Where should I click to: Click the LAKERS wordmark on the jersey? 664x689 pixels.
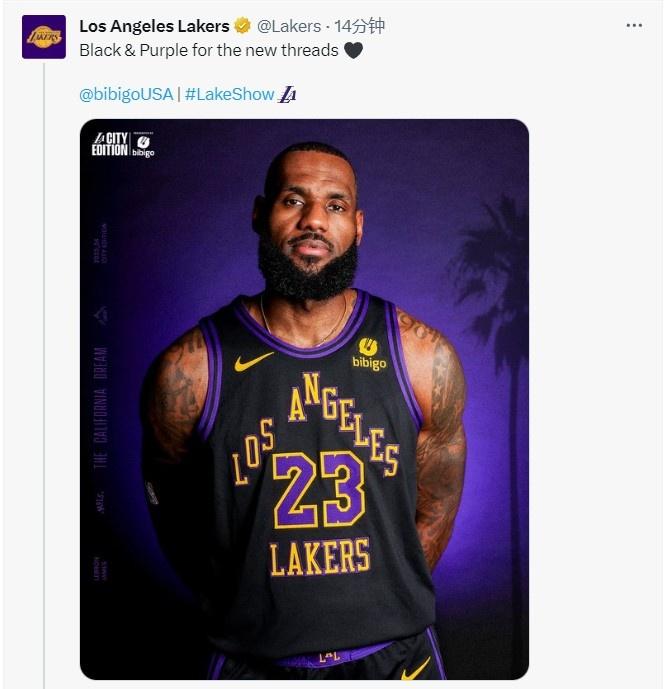point(319,558)
